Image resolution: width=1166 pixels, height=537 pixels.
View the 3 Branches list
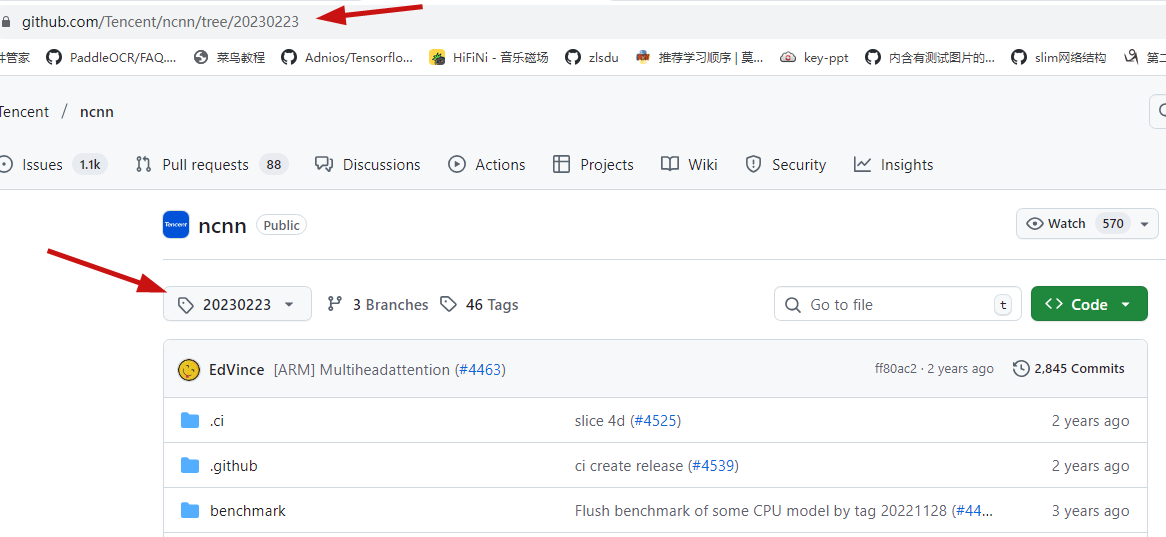[x=378, y=304]
